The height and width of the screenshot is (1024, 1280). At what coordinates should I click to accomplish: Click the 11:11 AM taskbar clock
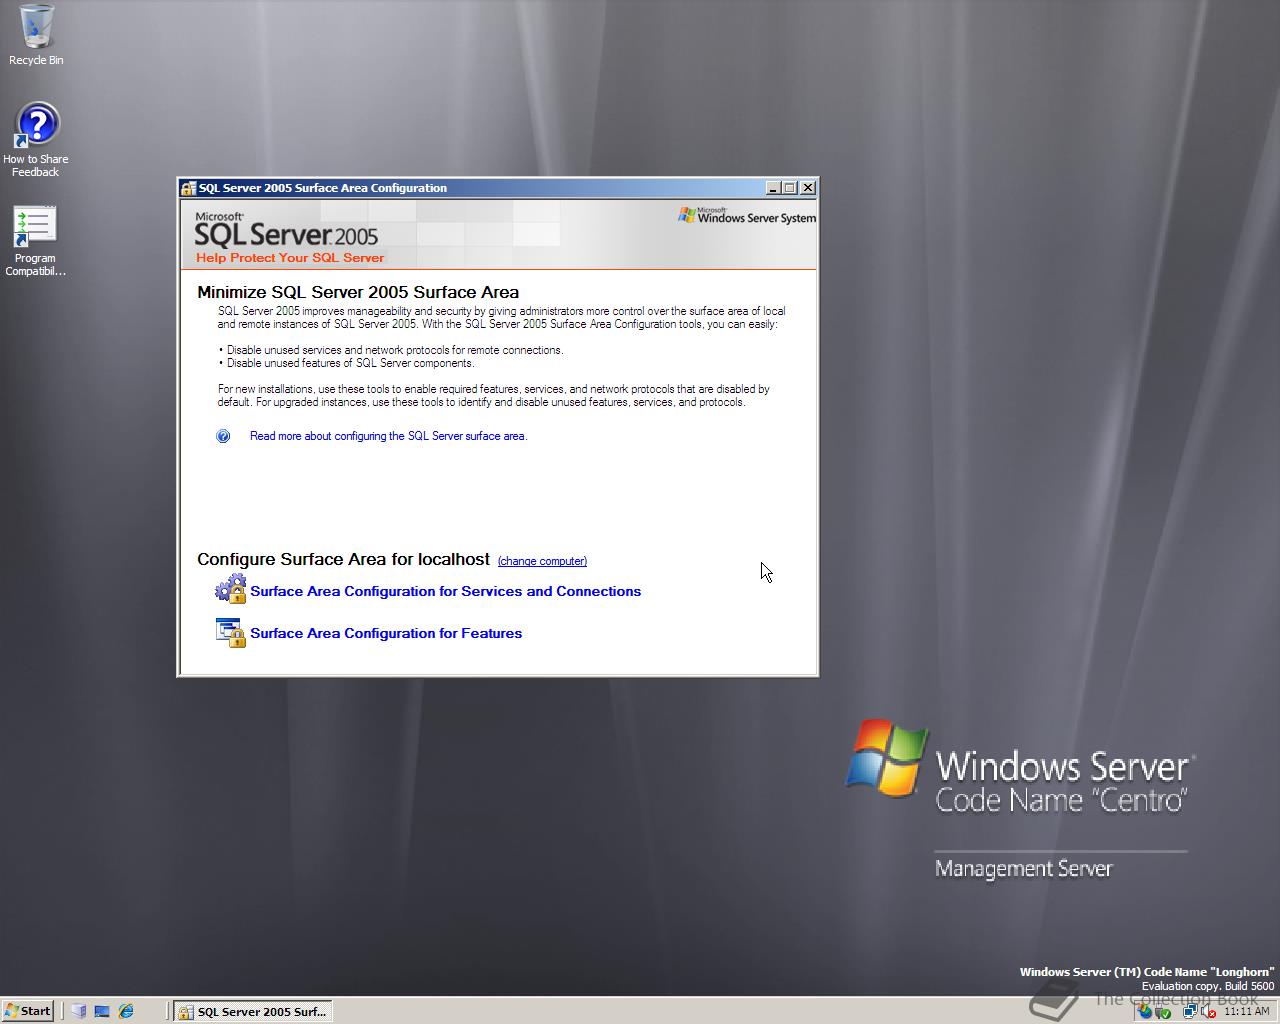[x=1246, y=1011]
